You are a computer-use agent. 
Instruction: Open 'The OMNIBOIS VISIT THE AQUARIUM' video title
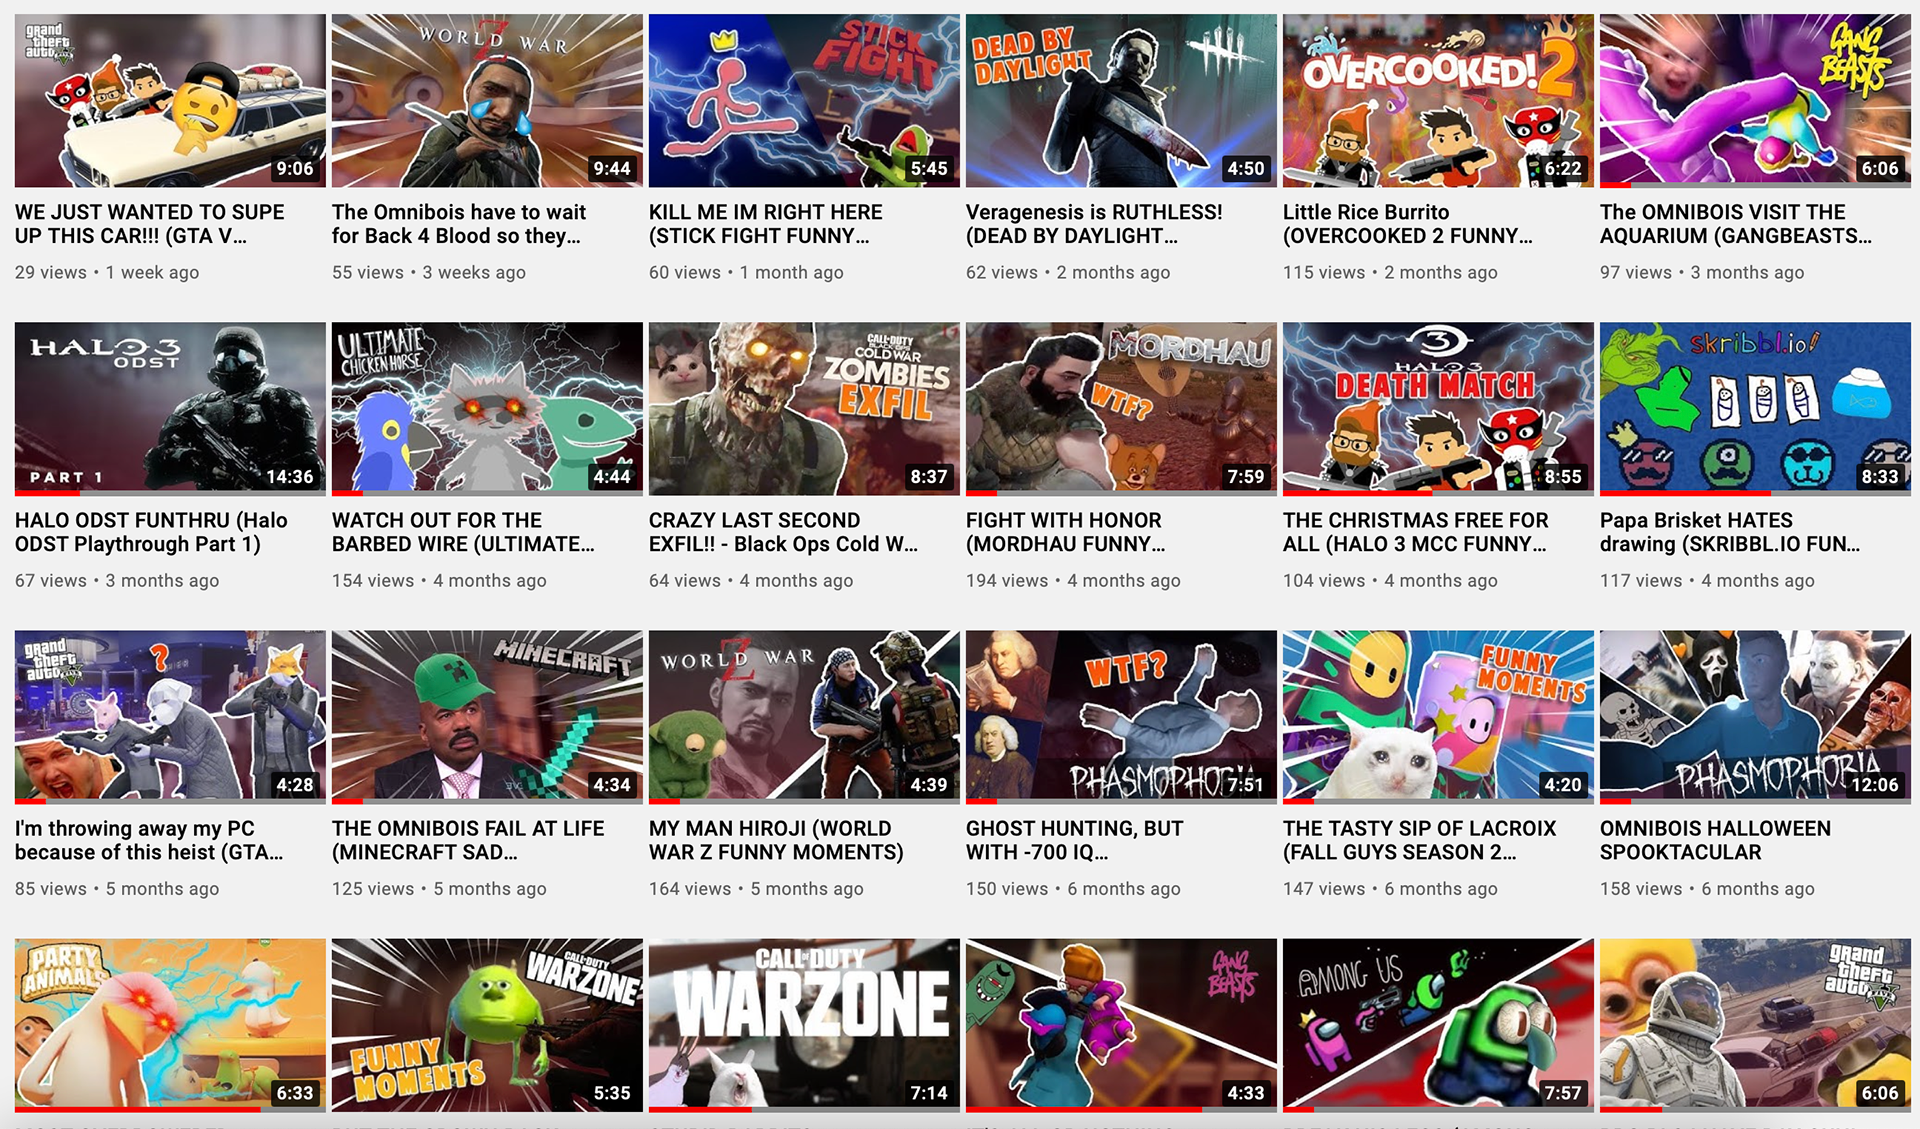click(1736, 224)
